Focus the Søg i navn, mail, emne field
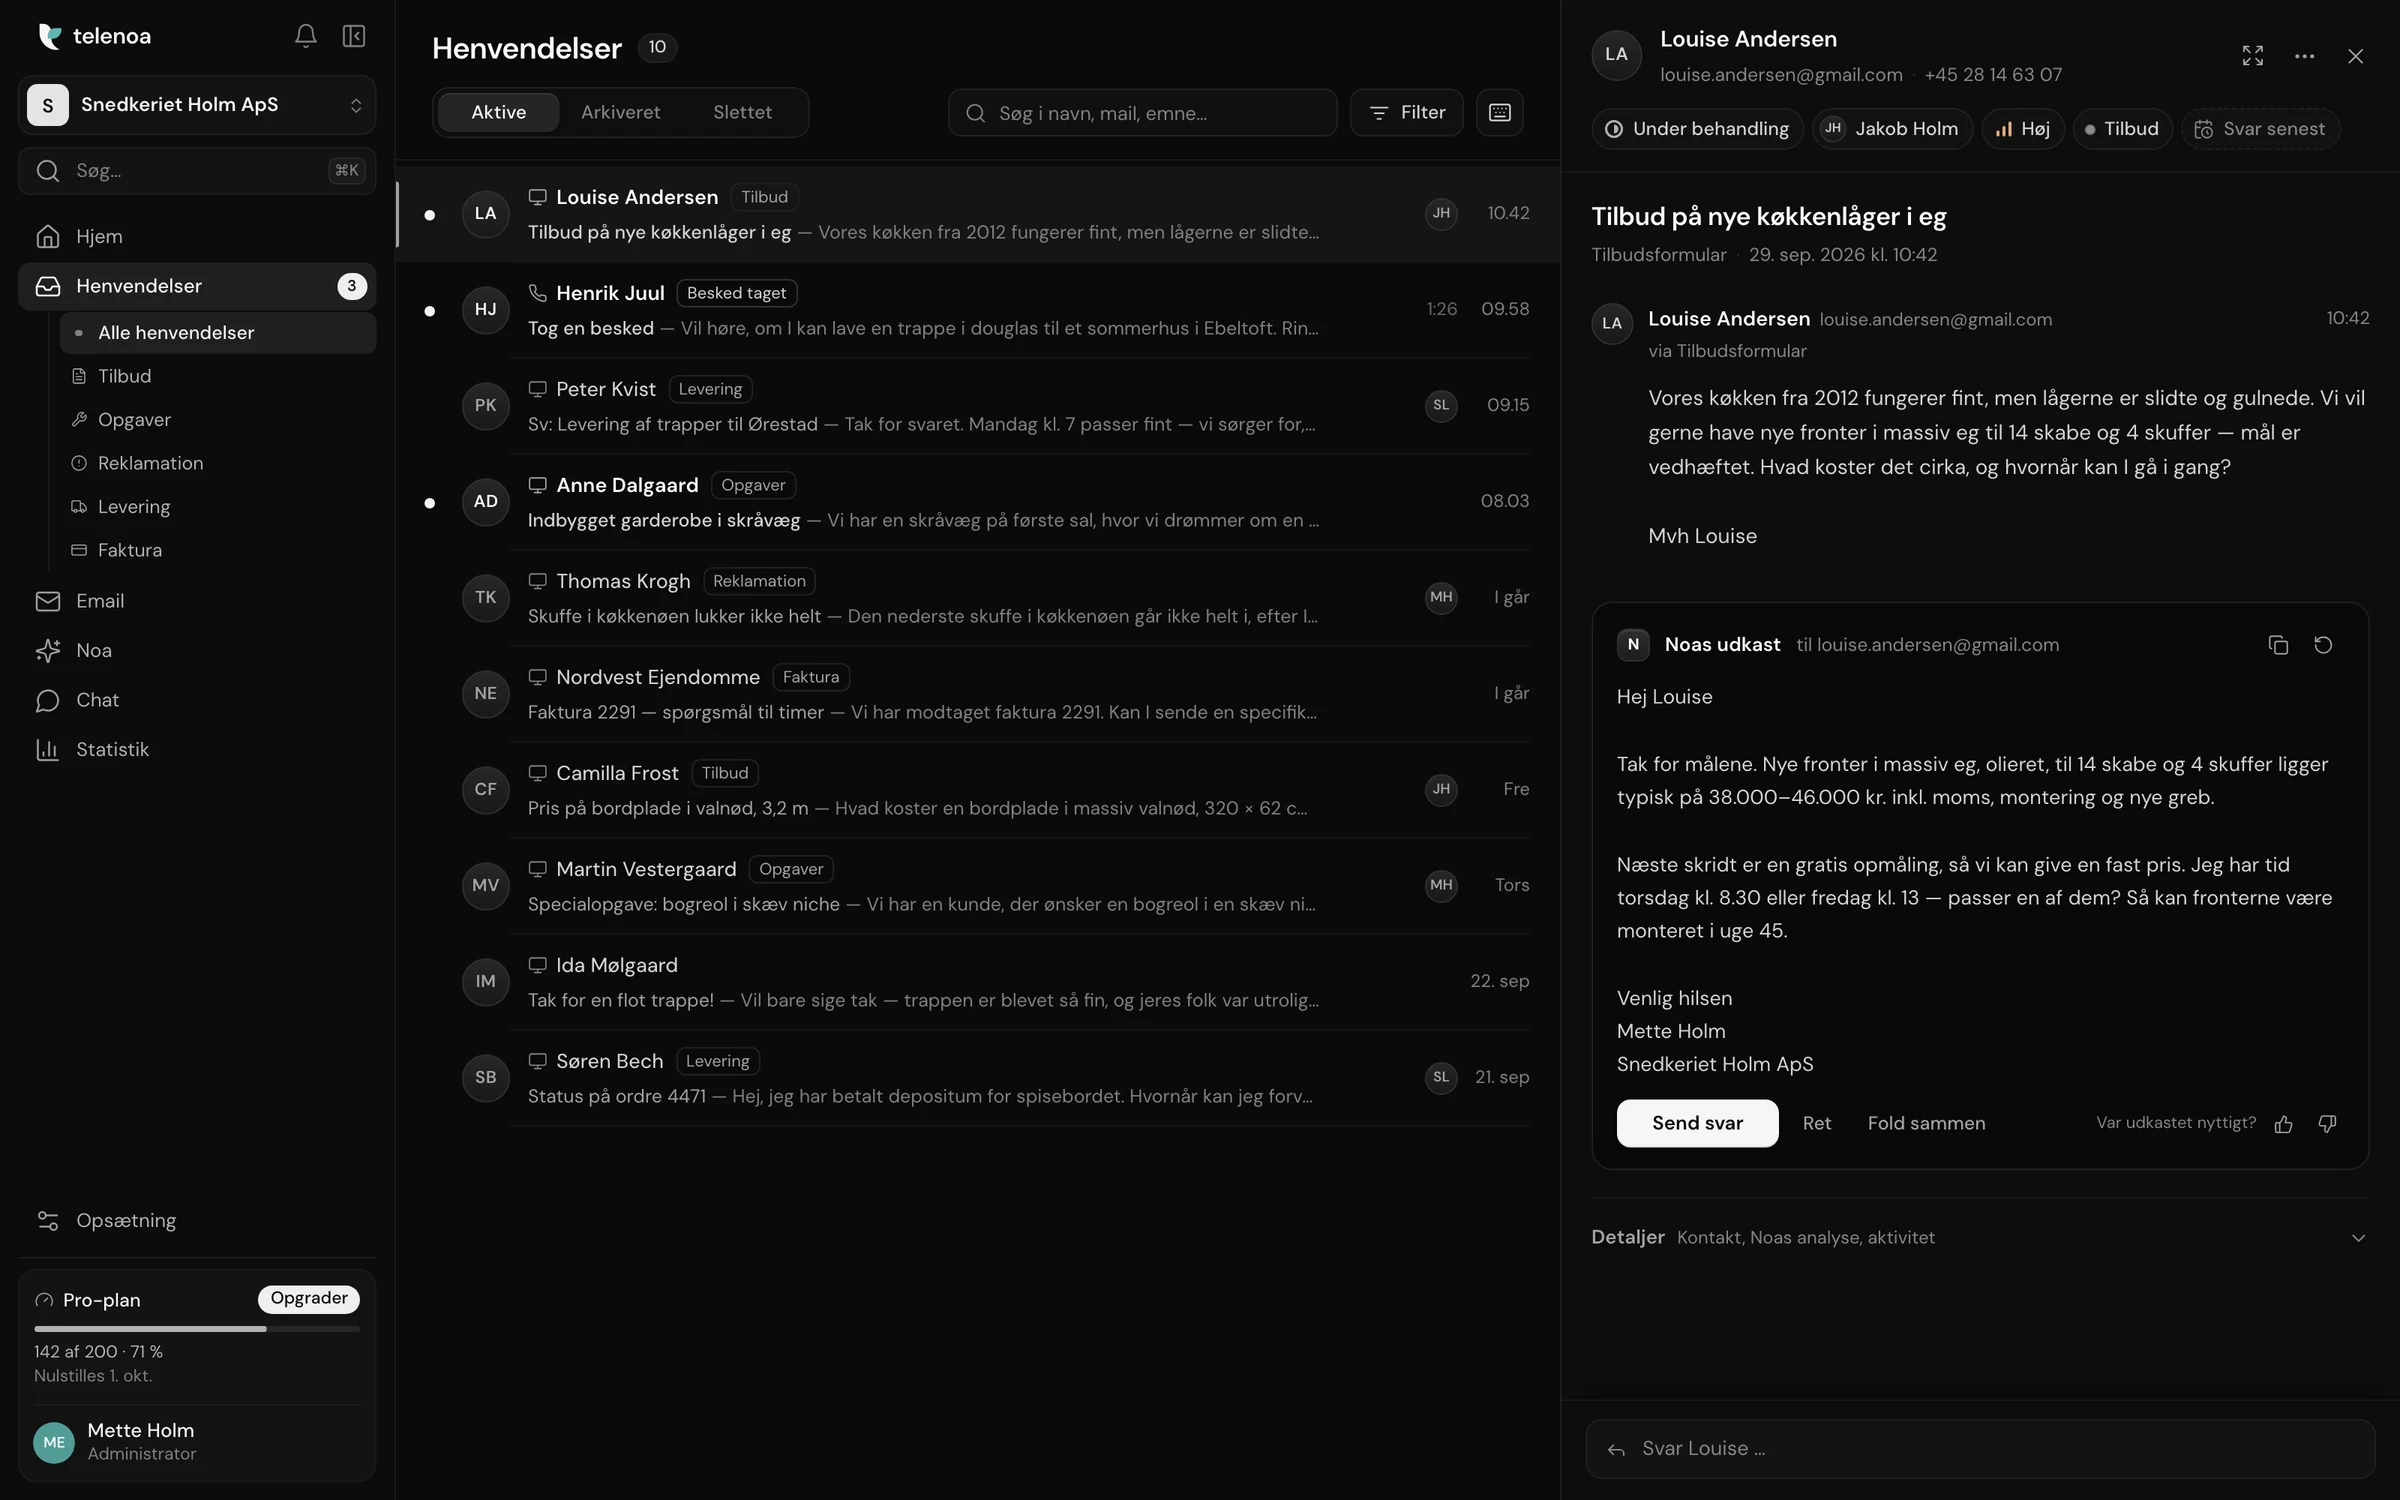Screen dimensions: 2400x1500 point(1142,112)
